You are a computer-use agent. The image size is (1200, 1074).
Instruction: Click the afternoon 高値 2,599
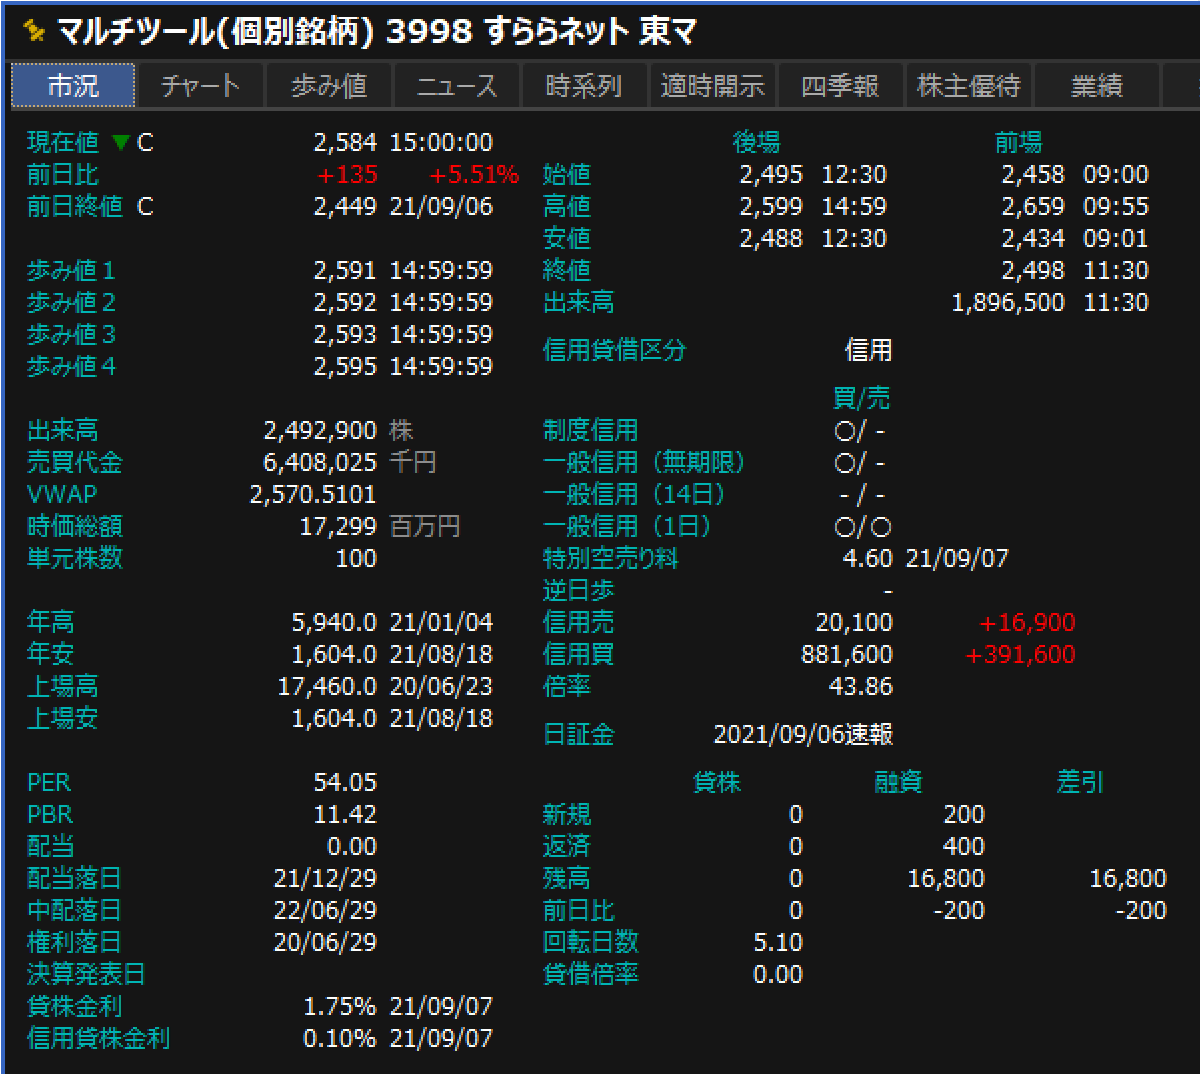coord(771,207)
